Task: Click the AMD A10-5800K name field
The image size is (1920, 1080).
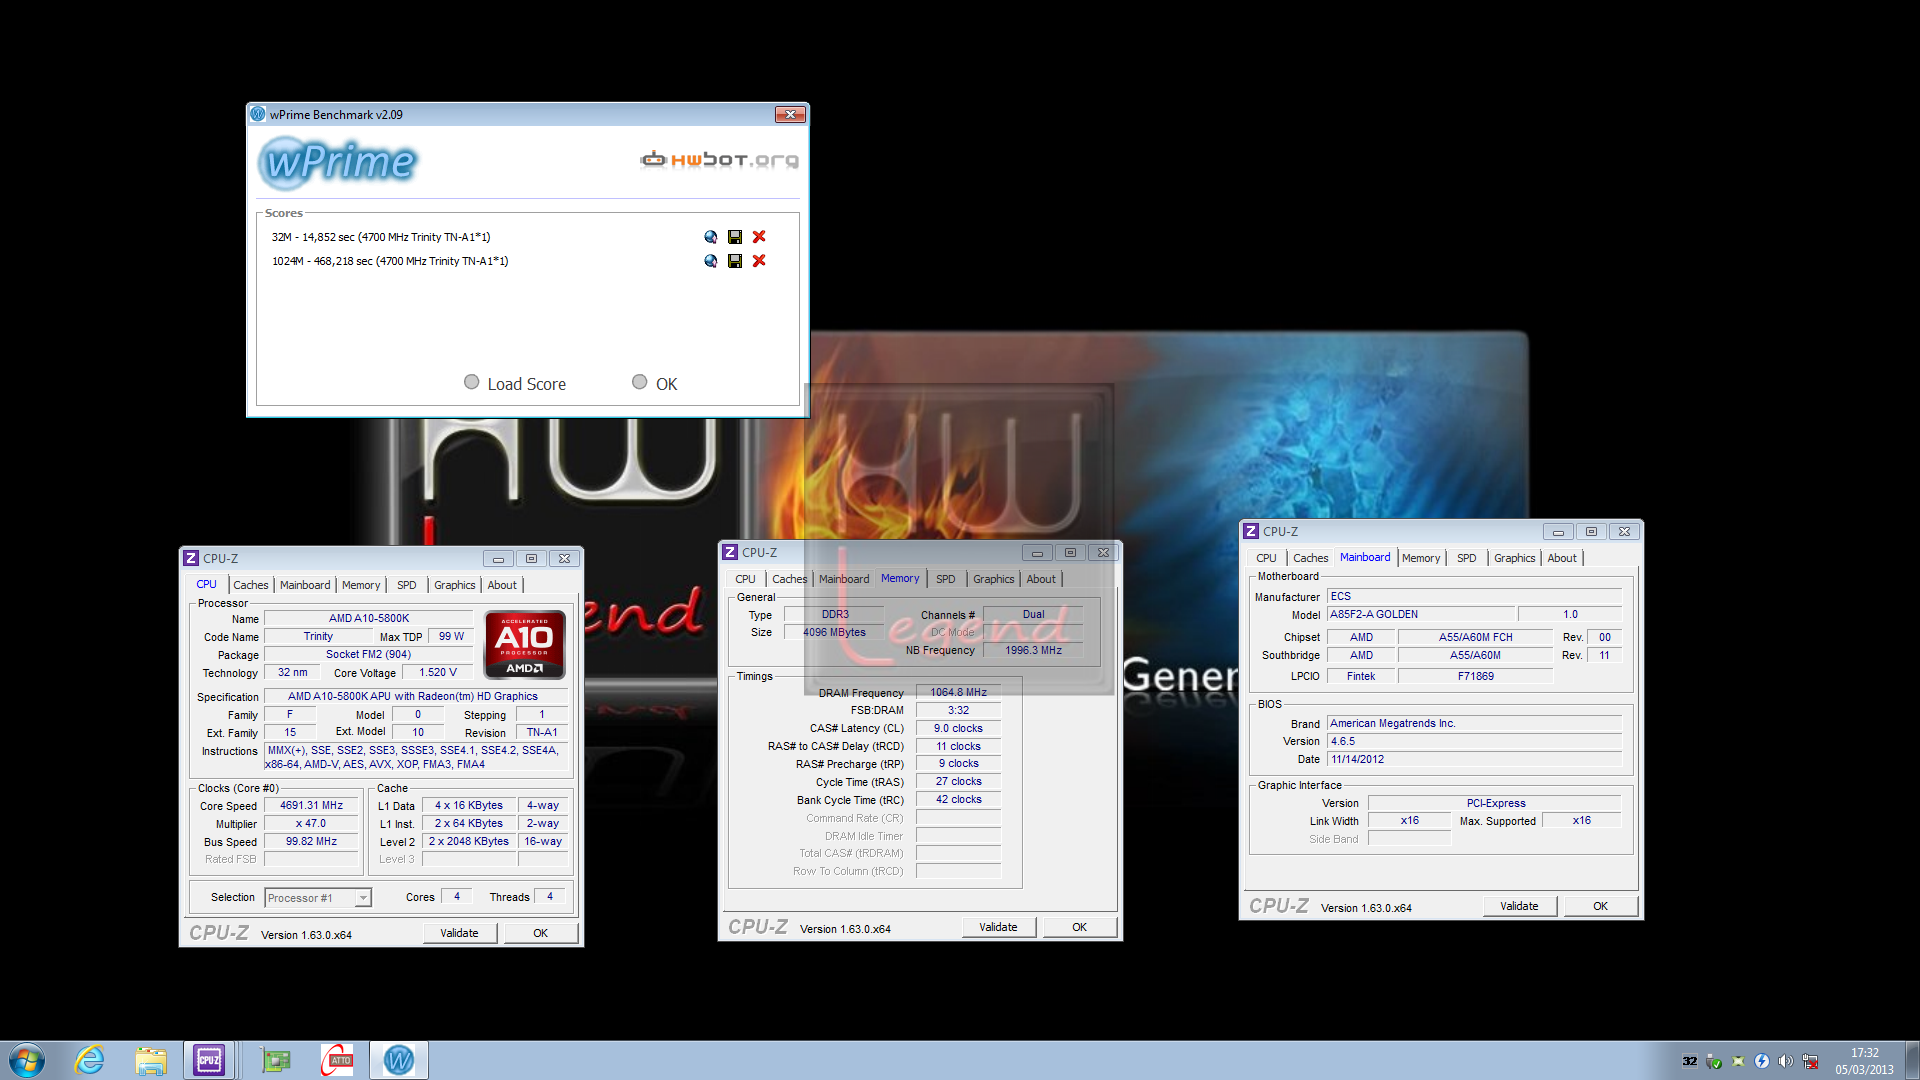Action: (x=369, y=619)
